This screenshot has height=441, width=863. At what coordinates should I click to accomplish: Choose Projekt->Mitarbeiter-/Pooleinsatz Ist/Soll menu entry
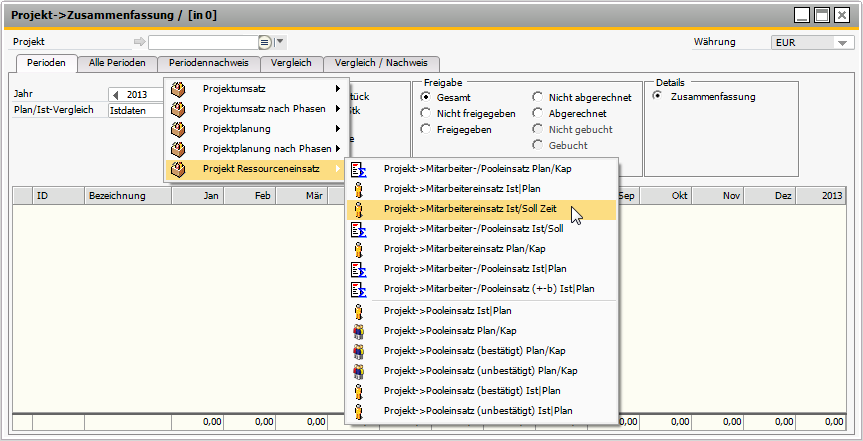tap(482, 229)
